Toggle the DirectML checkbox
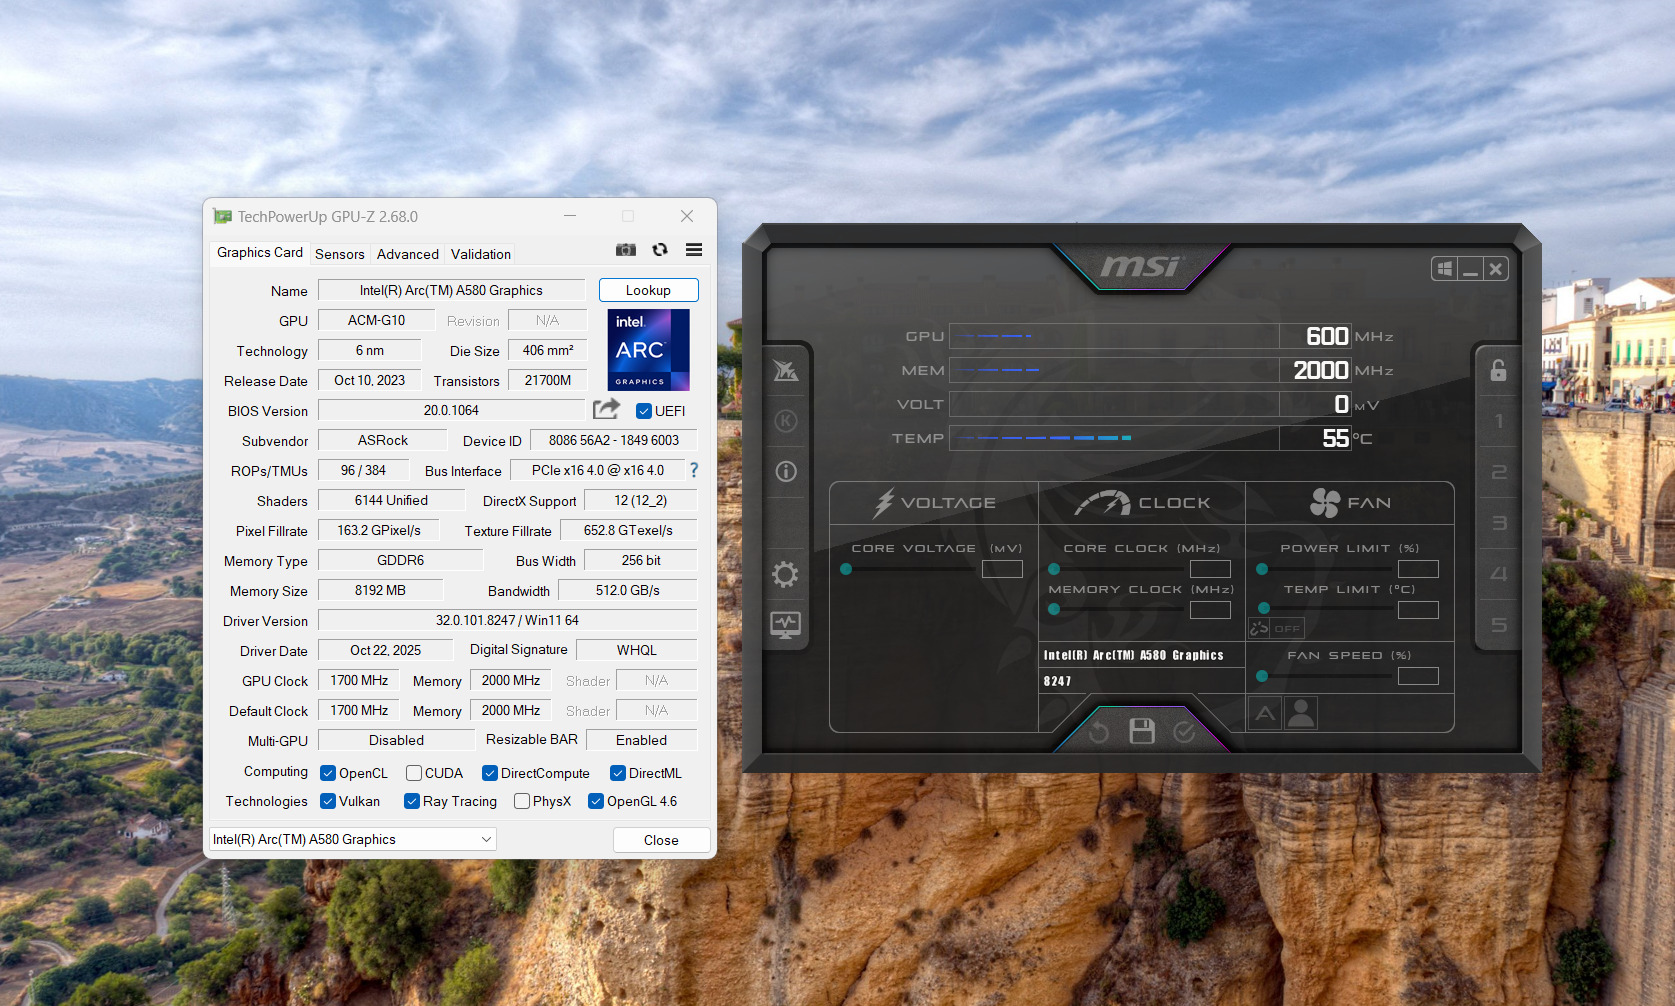The image size is (1675, 1006). click(x=618, y=773)
